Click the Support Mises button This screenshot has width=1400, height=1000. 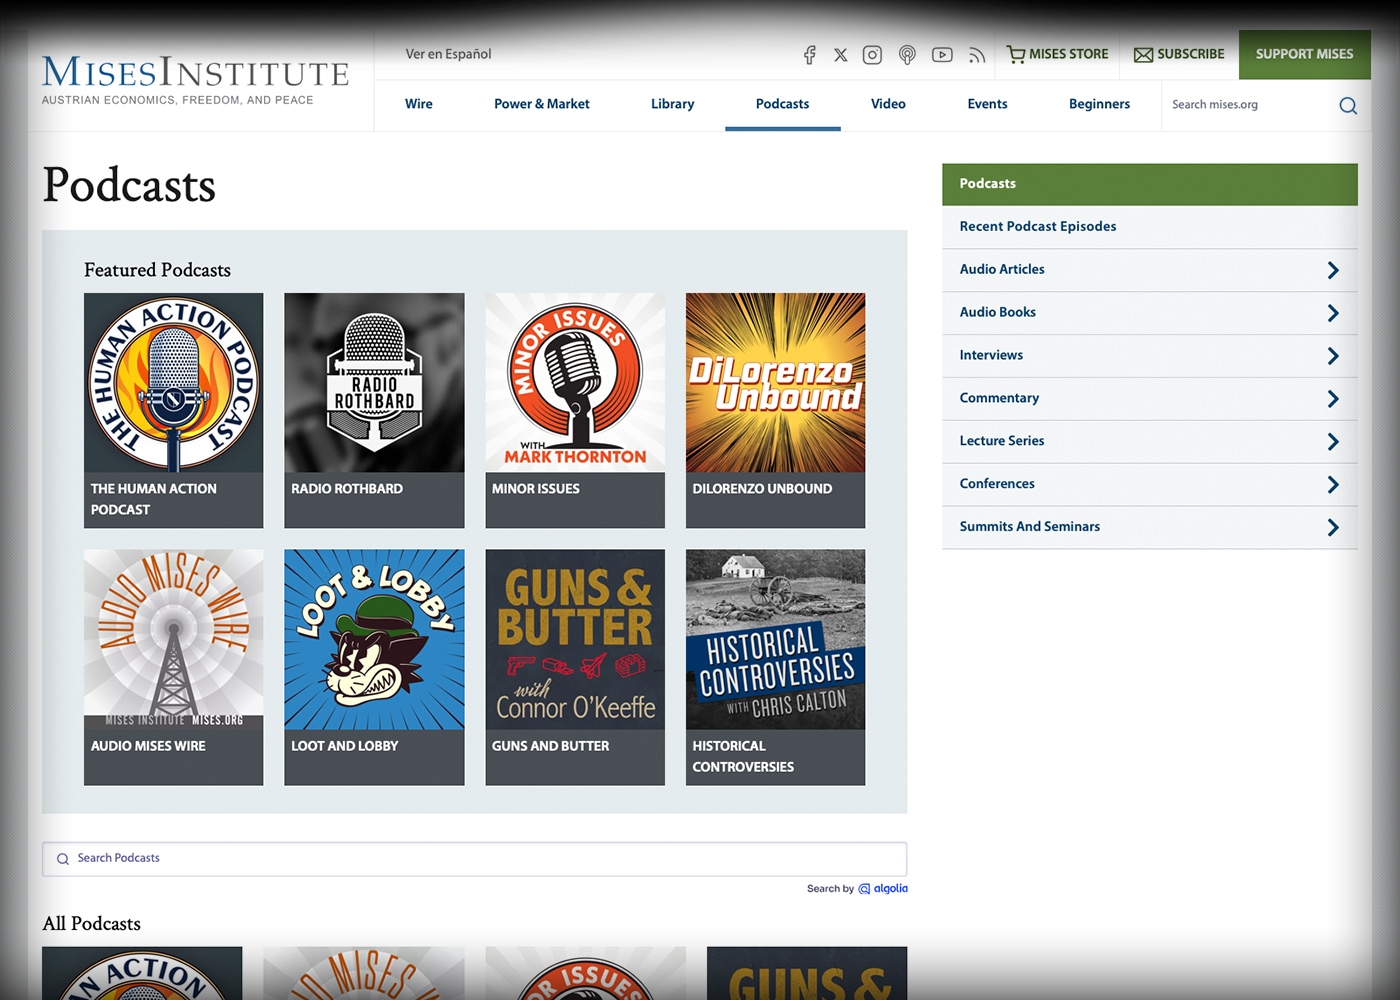1304,54
